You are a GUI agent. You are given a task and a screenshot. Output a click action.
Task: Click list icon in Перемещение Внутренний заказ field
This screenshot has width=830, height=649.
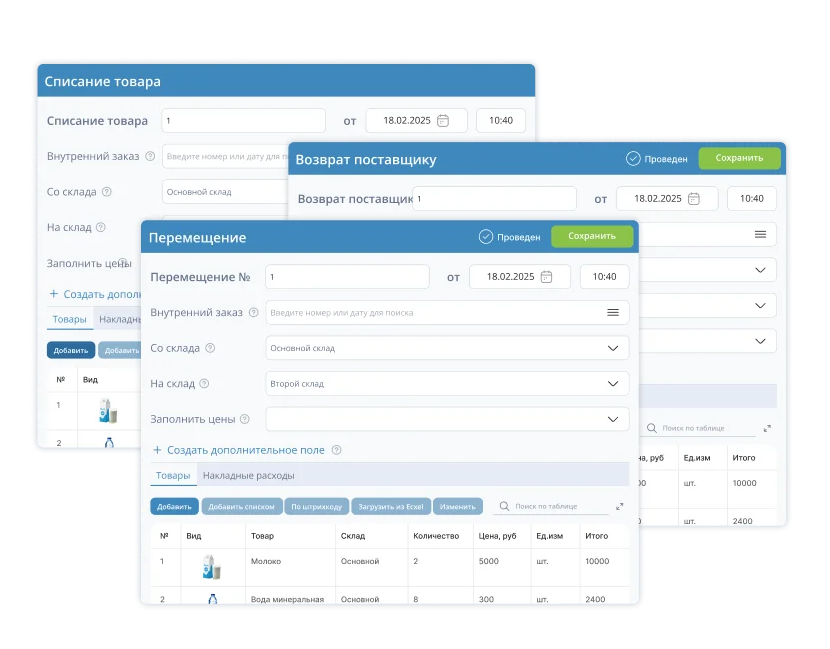click(x=613, y=313)
